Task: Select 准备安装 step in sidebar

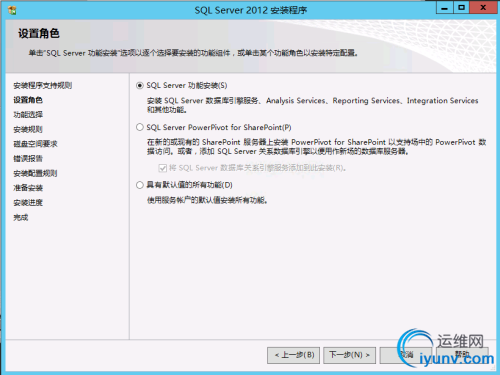Action: (x=28, y=188)
